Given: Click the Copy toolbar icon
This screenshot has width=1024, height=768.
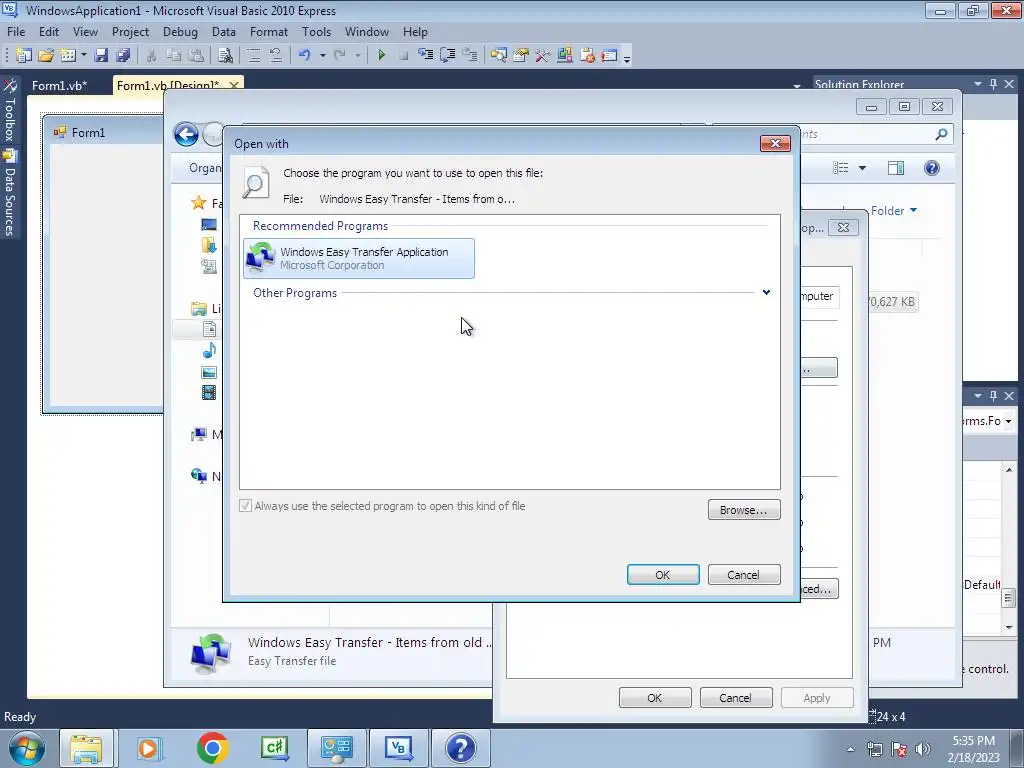Looking at the screenshot, I should pyautogui.click(x=173, y=56).
